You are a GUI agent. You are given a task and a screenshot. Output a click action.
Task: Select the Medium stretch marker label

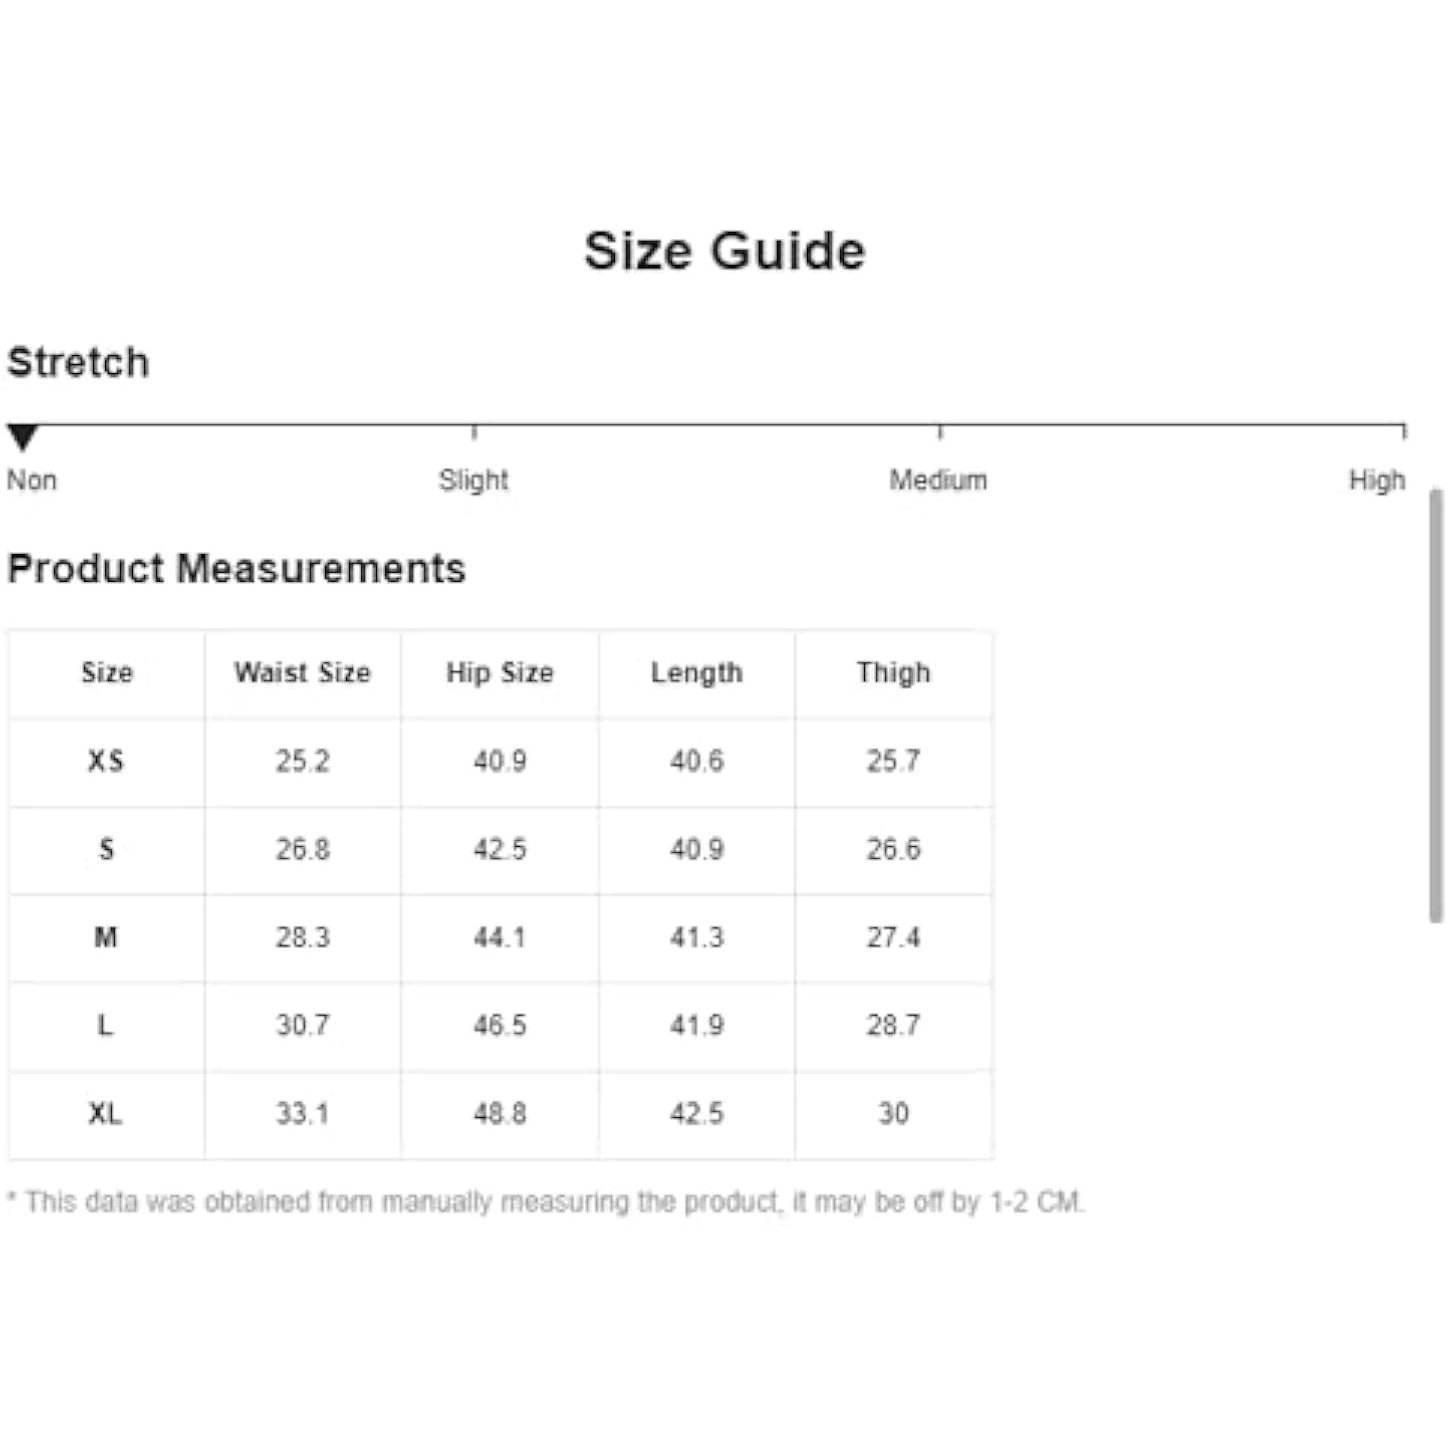click(938, 480)
